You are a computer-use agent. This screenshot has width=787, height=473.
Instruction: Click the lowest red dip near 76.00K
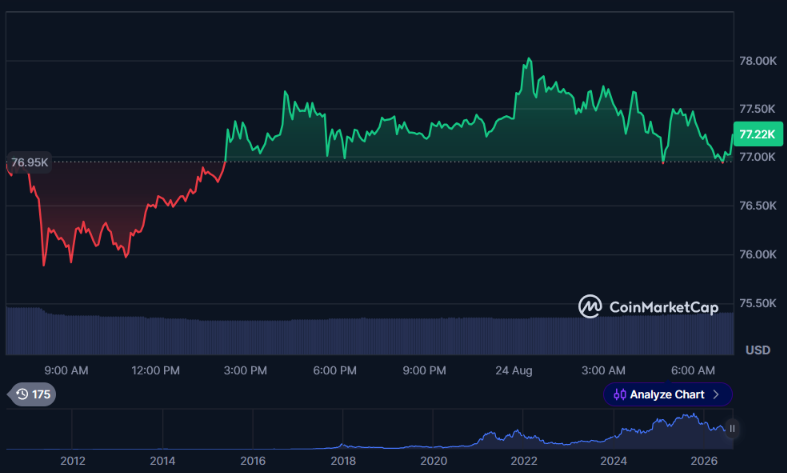[x=44, y=265]
